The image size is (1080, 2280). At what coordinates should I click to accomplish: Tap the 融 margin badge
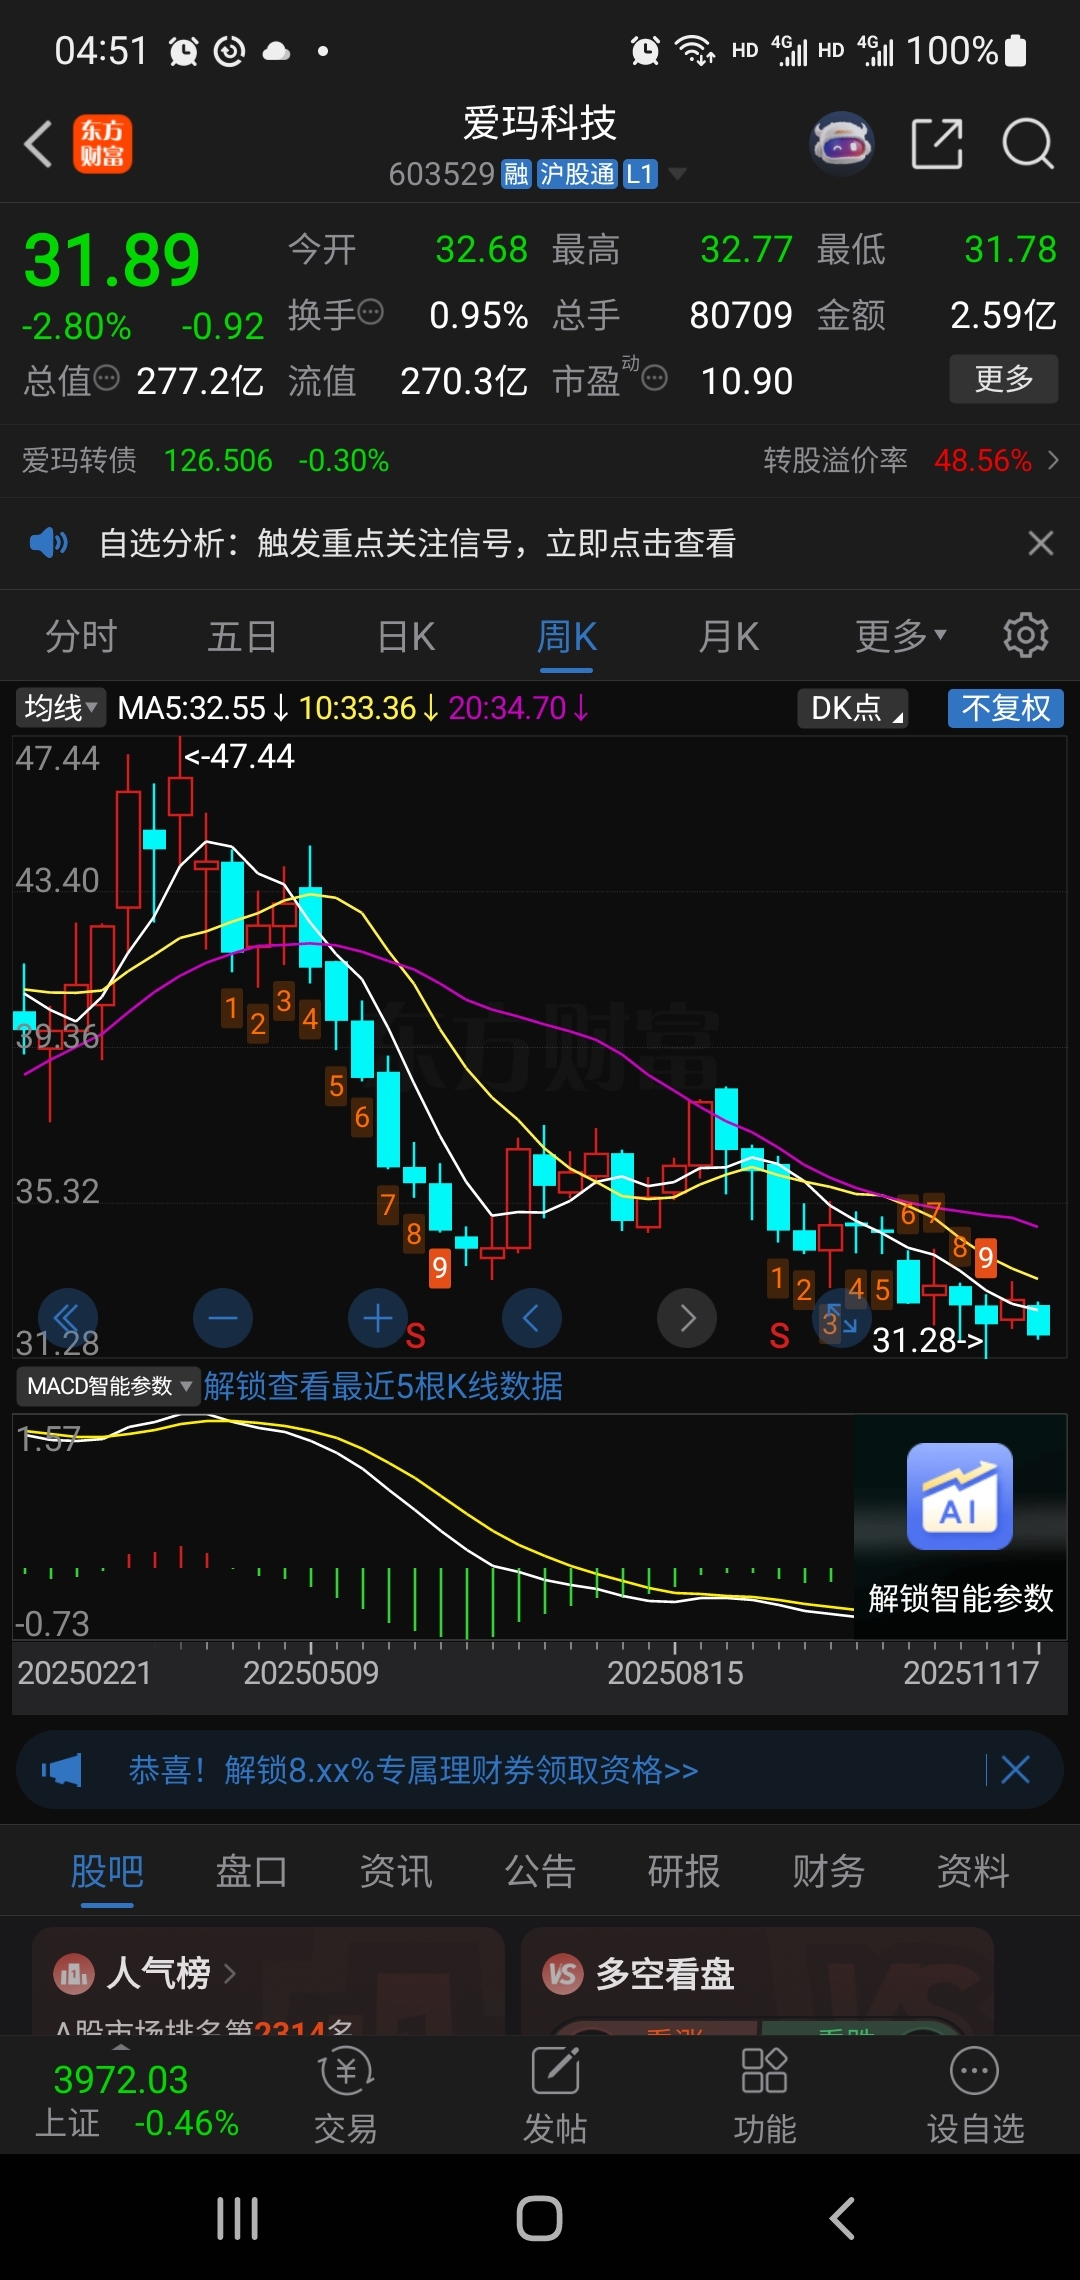pyautogui.click(x=516, y=174)
